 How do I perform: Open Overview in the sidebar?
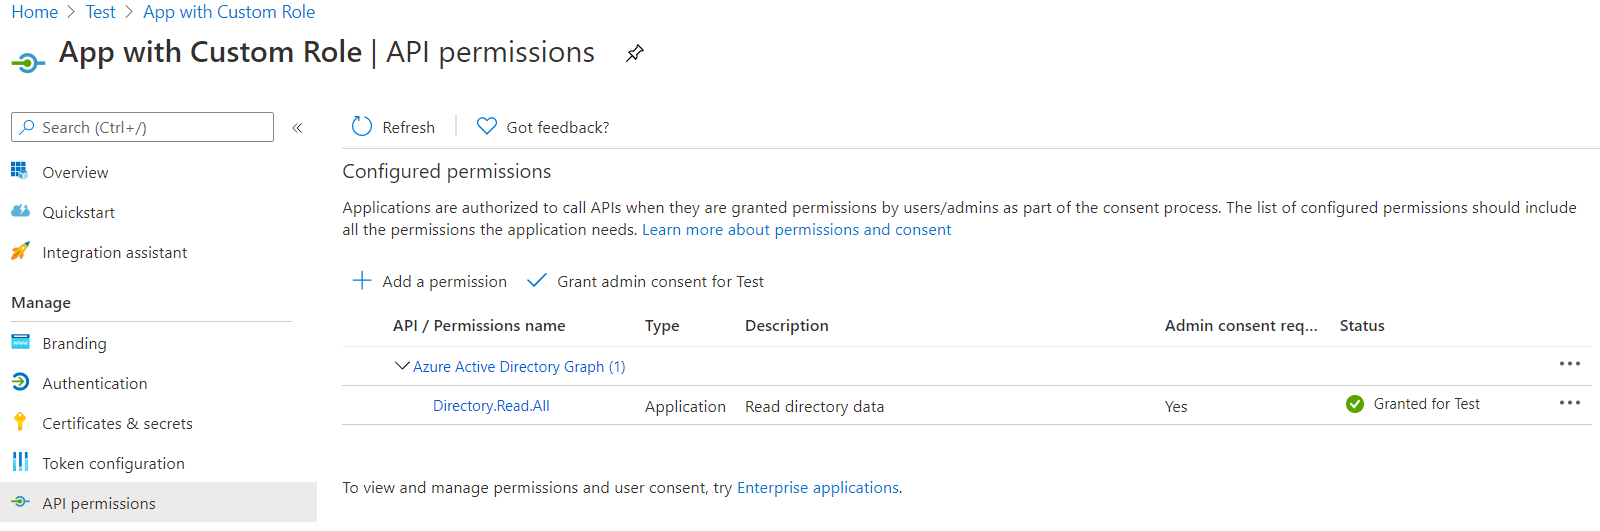75,173
